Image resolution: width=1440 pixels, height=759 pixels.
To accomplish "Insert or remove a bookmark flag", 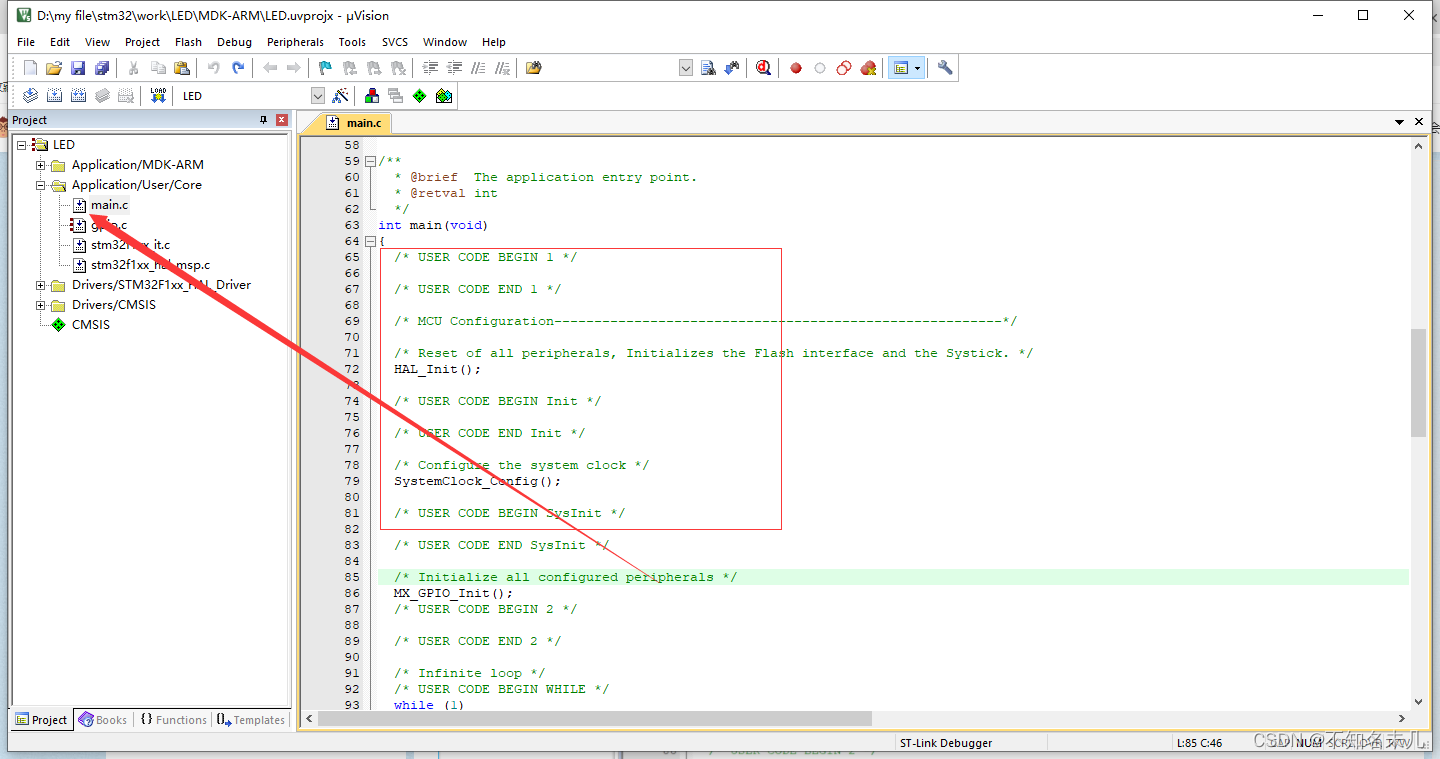I will click(x=325, y=68).
